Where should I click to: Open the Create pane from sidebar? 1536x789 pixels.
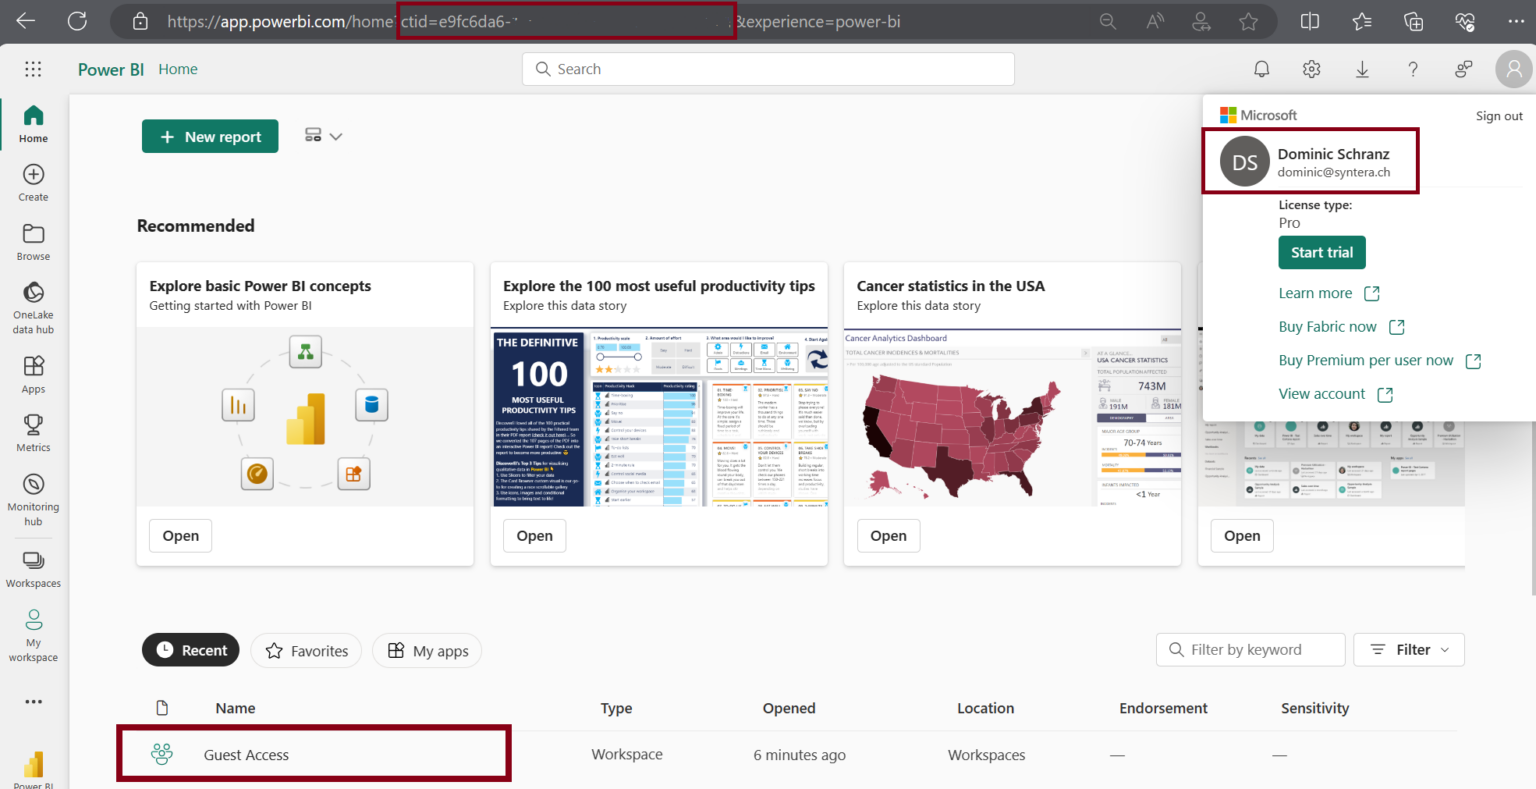(x=33, y=182)
